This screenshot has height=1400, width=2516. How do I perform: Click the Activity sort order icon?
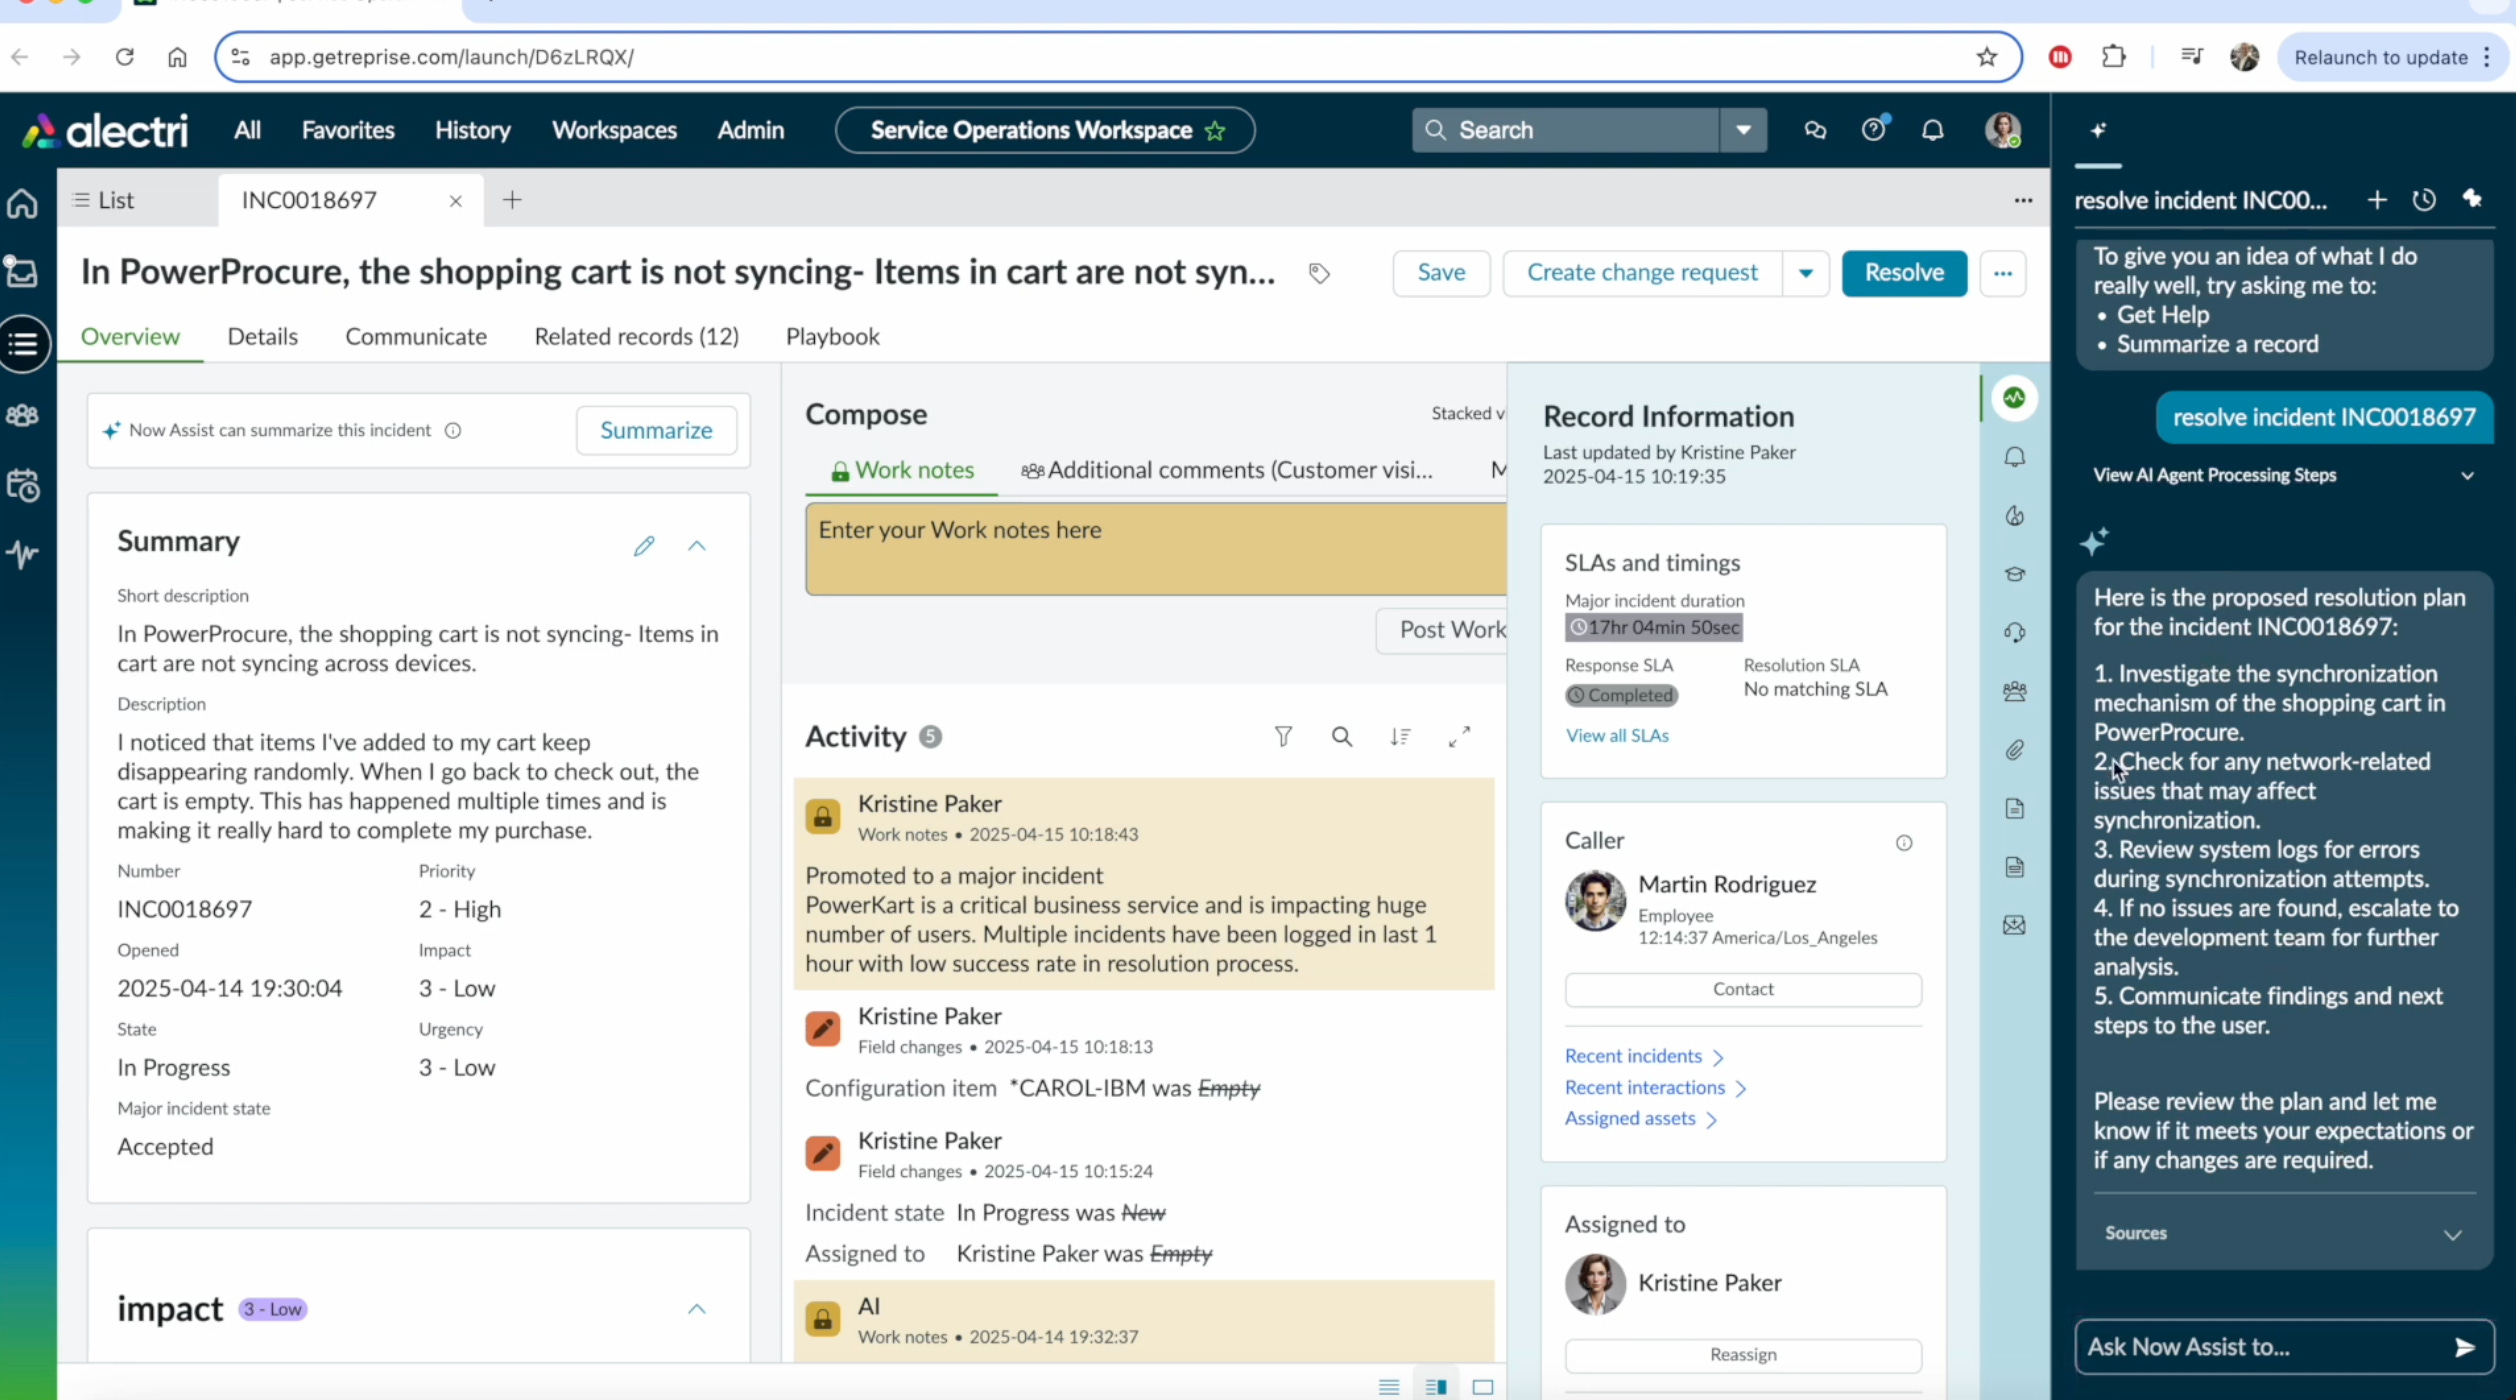point(1400,737)
